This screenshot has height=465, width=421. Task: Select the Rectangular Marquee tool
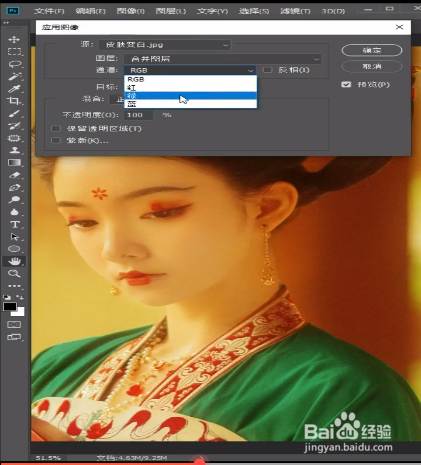point(14,52)
